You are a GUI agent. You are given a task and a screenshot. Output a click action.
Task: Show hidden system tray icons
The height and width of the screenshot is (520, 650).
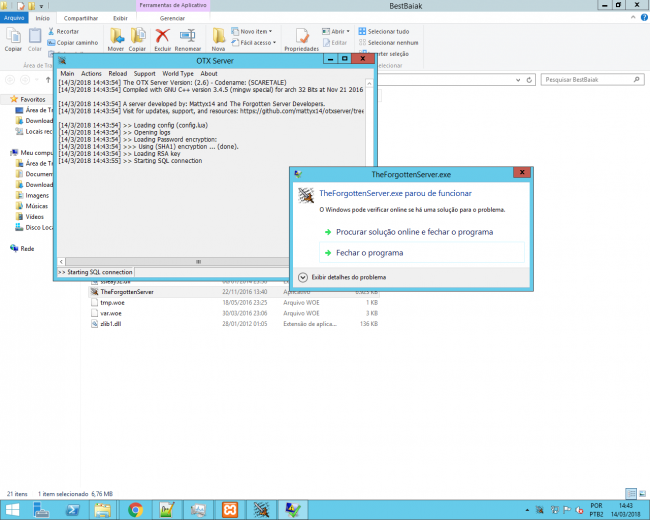tap(527, 510)
